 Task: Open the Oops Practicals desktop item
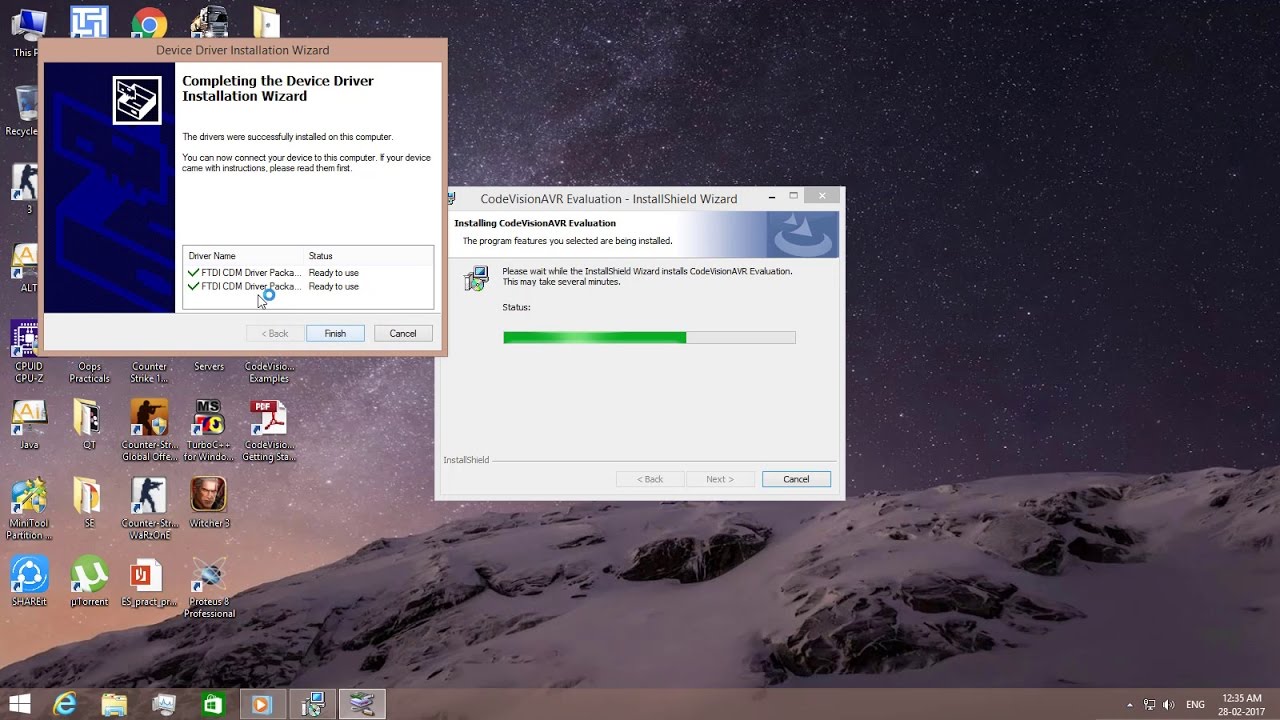coord(89,372)
